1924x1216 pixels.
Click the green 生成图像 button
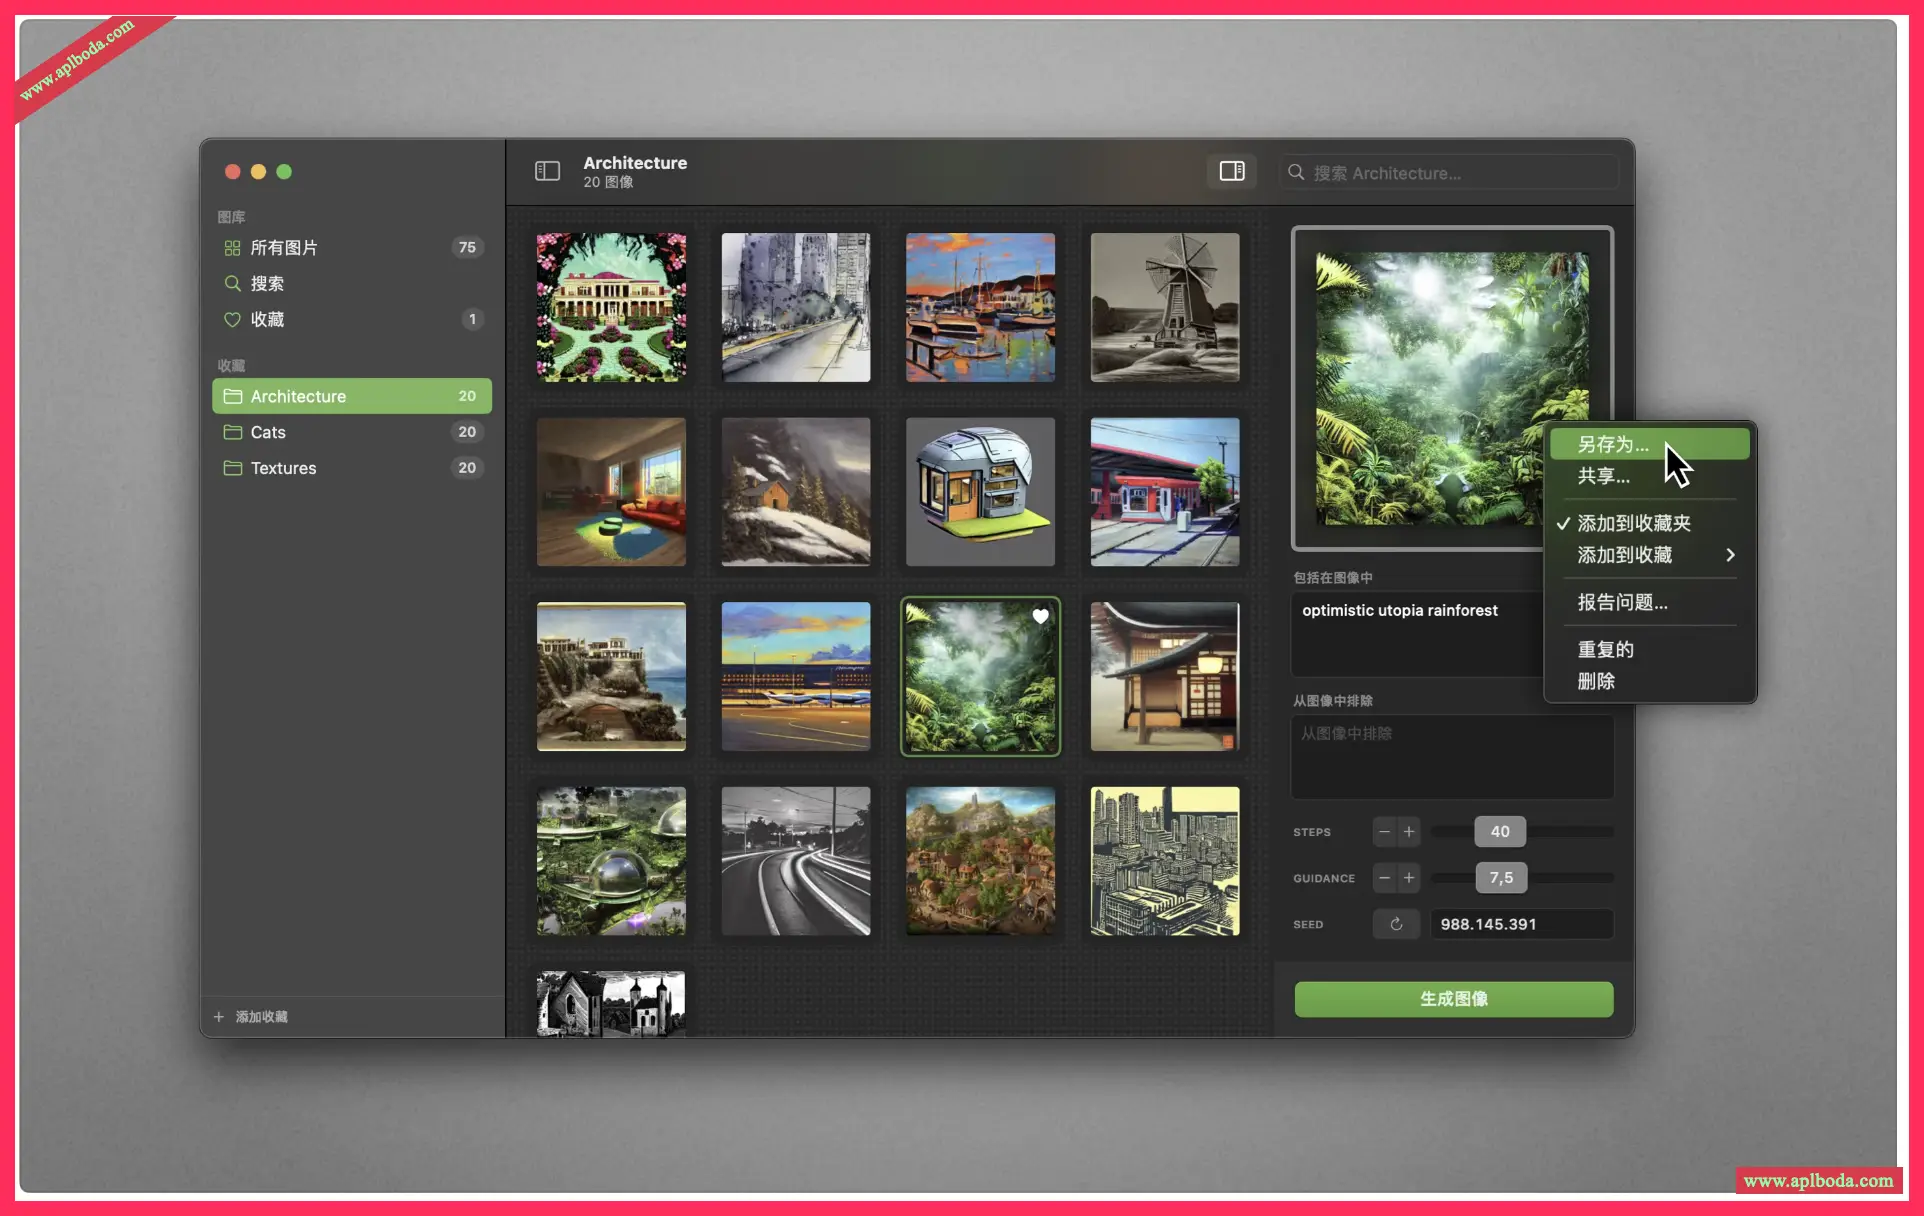click(1453, 999)
